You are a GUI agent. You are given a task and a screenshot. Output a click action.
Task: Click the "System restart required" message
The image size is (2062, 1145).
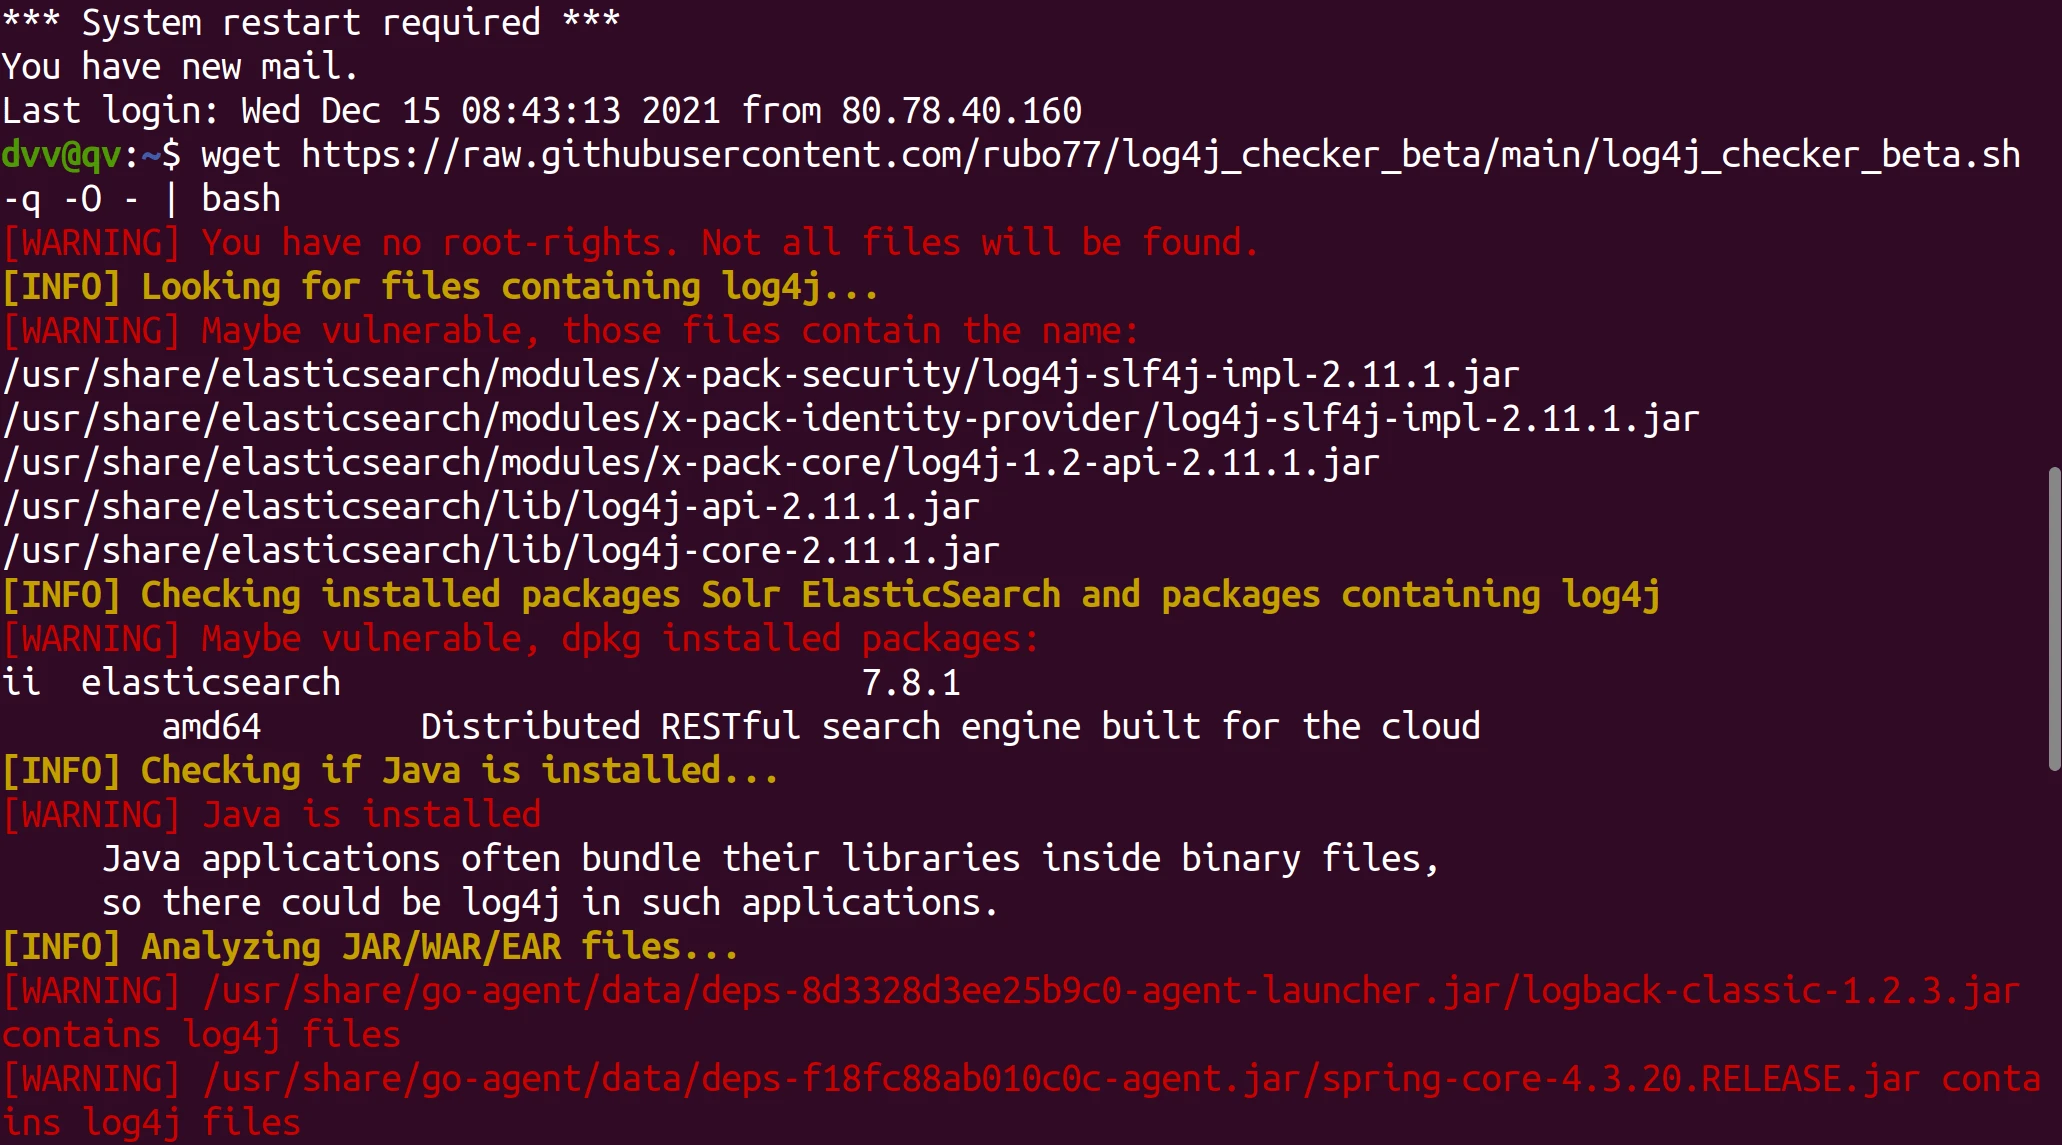[310, 22]
